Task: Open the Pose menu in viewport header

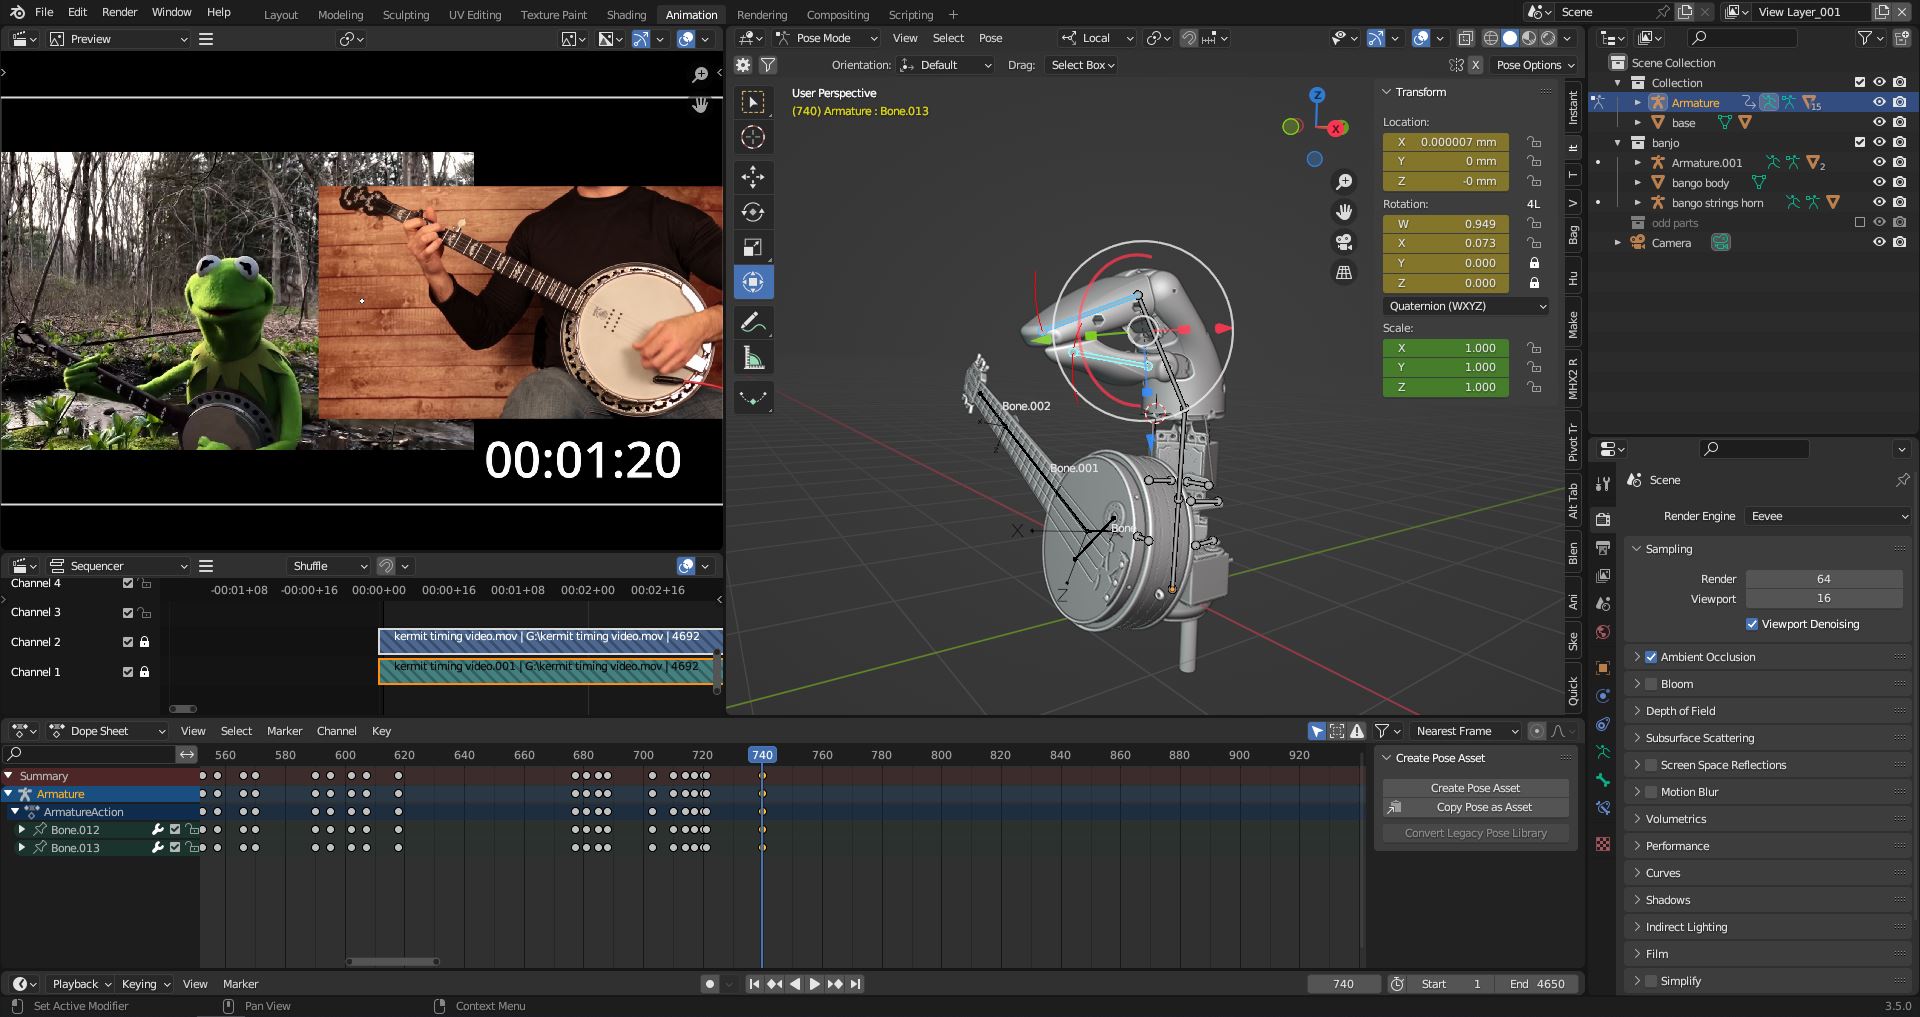Action: 990,38
